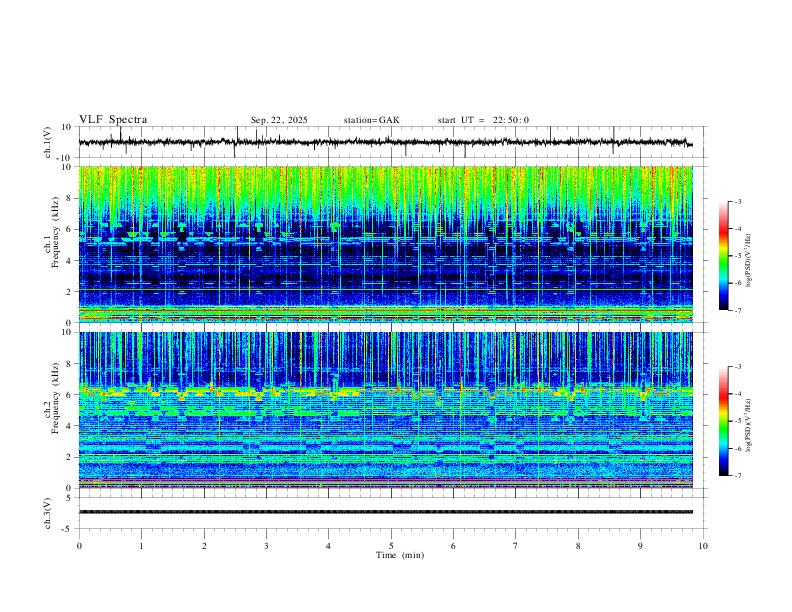Select the "start UT = 22:50:0" text
Image resolution: width=792 pixels, height=612 pixels.
tap(483, 120)
